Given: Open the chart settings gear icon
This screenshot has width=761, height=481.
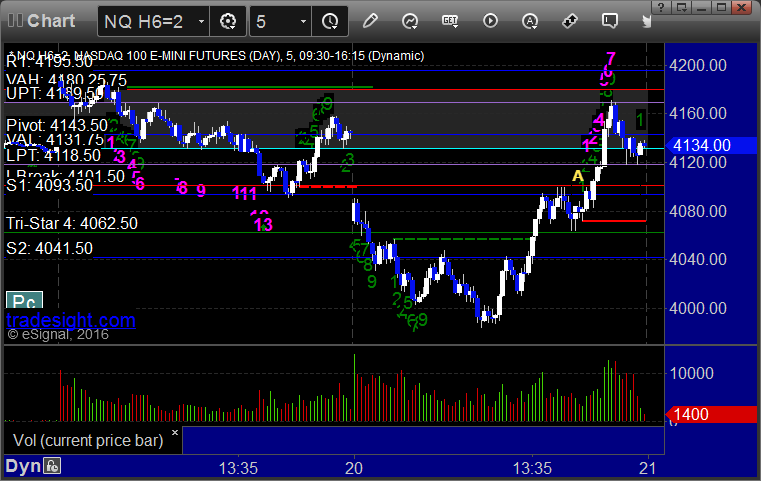Looking at the screenshot, I should 228,21.
